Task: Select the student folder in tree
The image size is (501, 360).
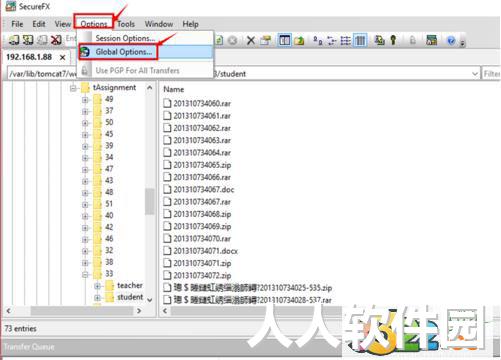Action: [x=130, y=297]
